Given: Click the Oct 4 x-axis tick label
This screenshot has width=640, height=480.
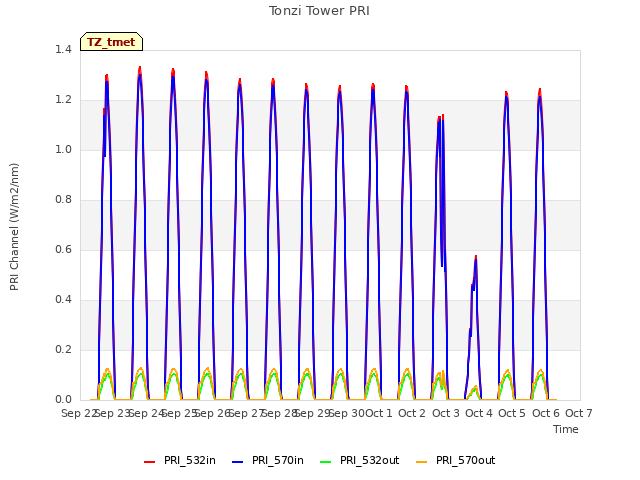Looking at the screenshot, I should (x=479, y=413).
